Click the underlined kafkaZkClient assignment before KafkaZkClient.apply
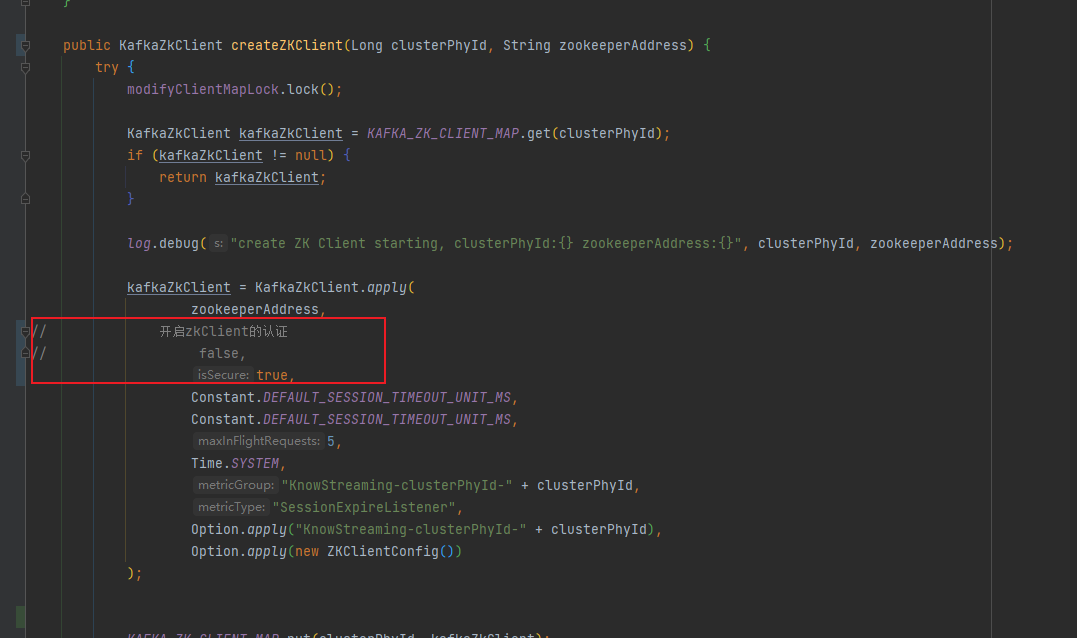 click(178, 287)
